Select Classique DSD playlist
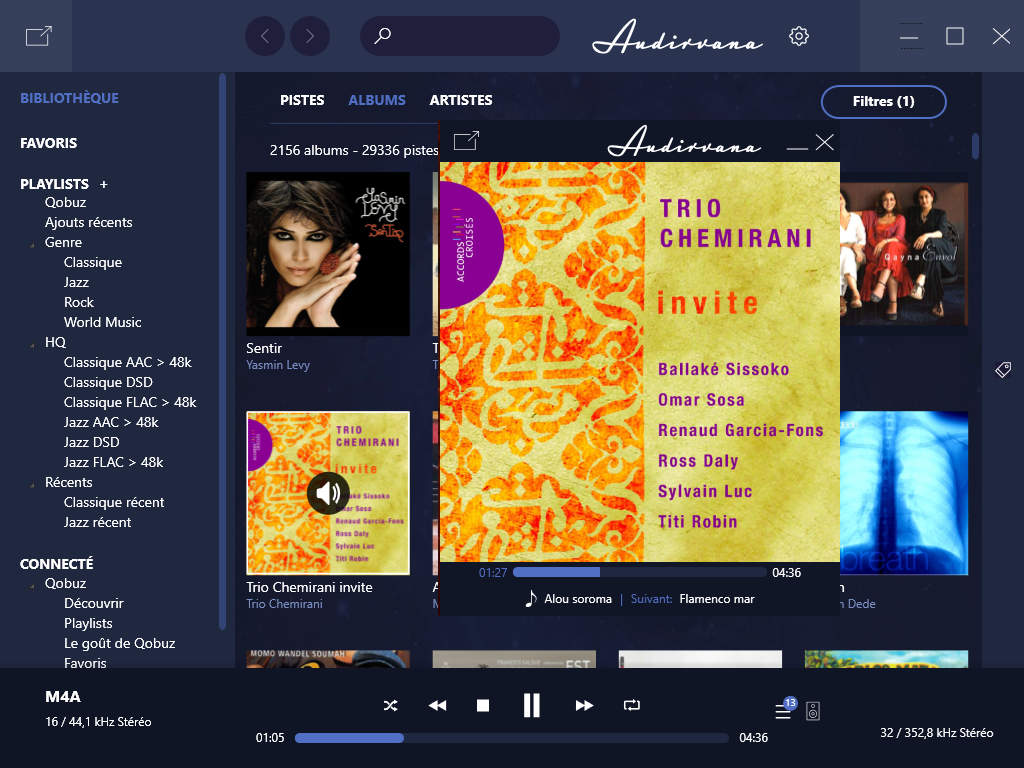The image size is (1024, 768). pos(108,383)
